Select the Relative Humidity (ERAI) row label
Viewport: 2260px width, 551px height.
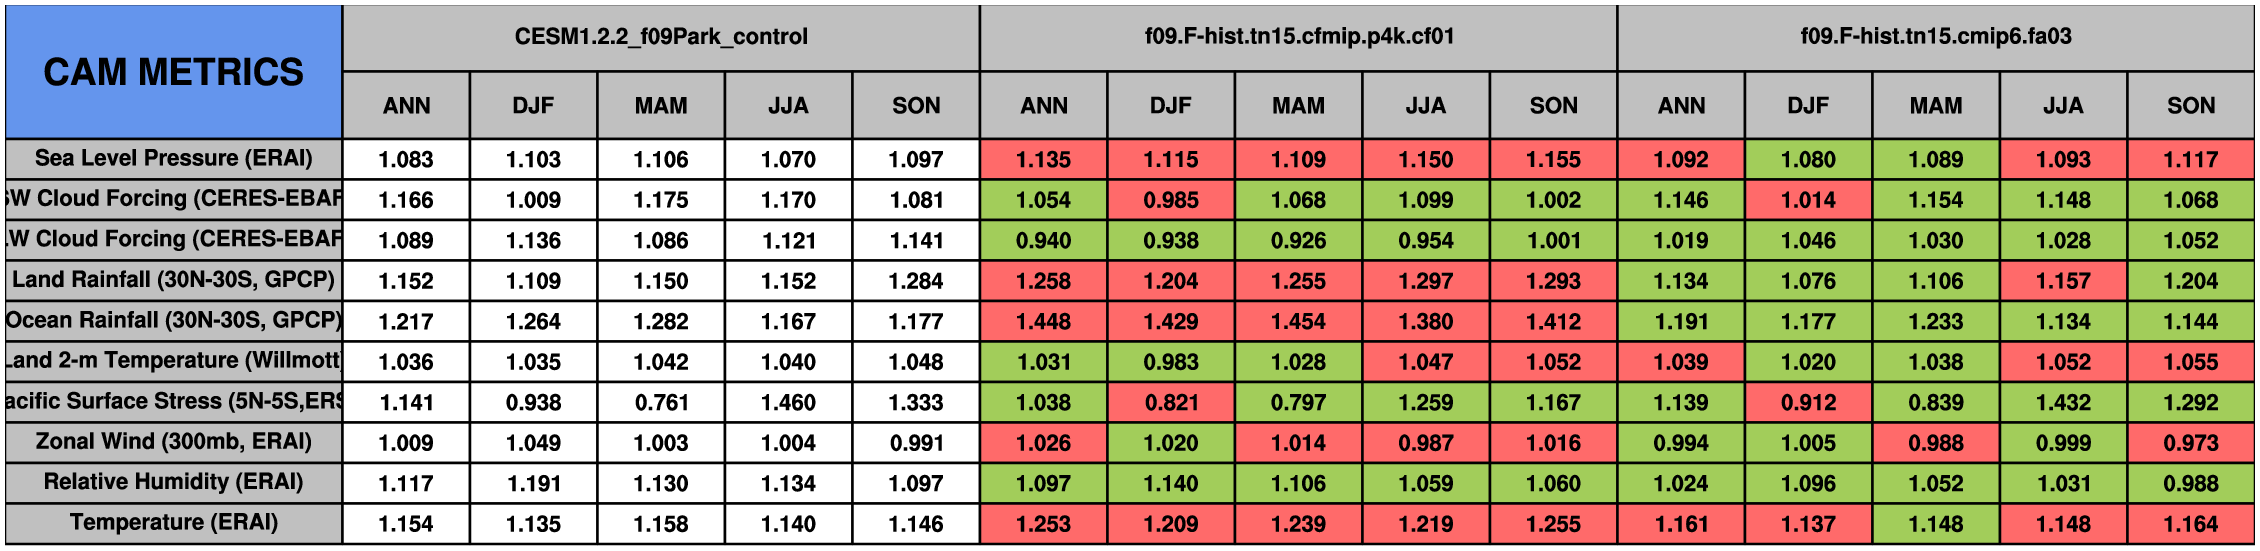173,483
